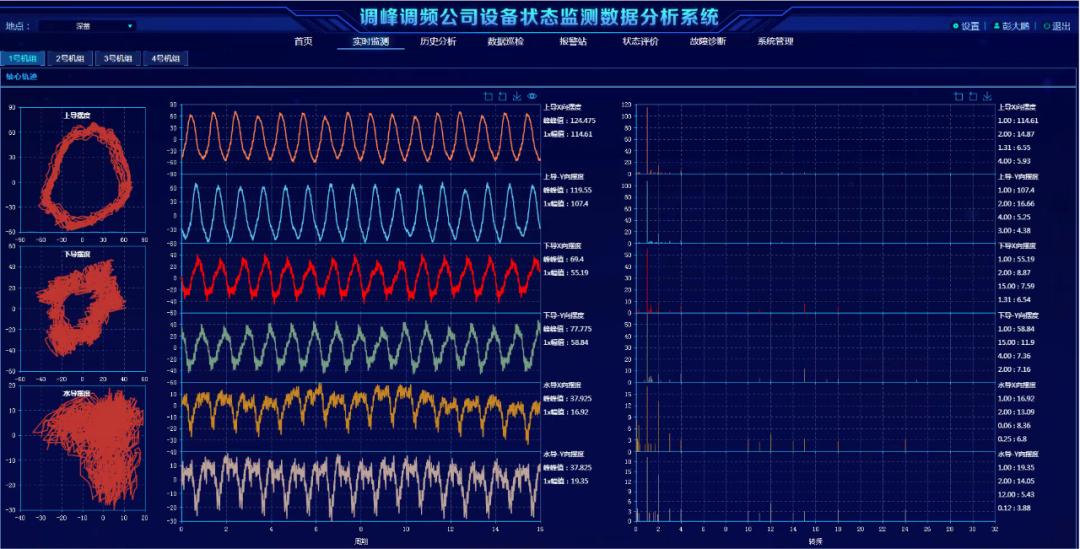Image resolution: width=1080 pixels, height=549 pixels.
Task: Switch to the 2号机组 tab
Action: click(x=70, y=59)
